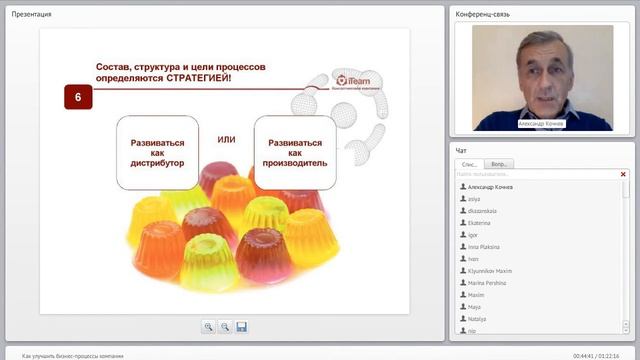Clear the user search with the red X
This screenshot has height=360, width=640.
click(x=623, y=174)
